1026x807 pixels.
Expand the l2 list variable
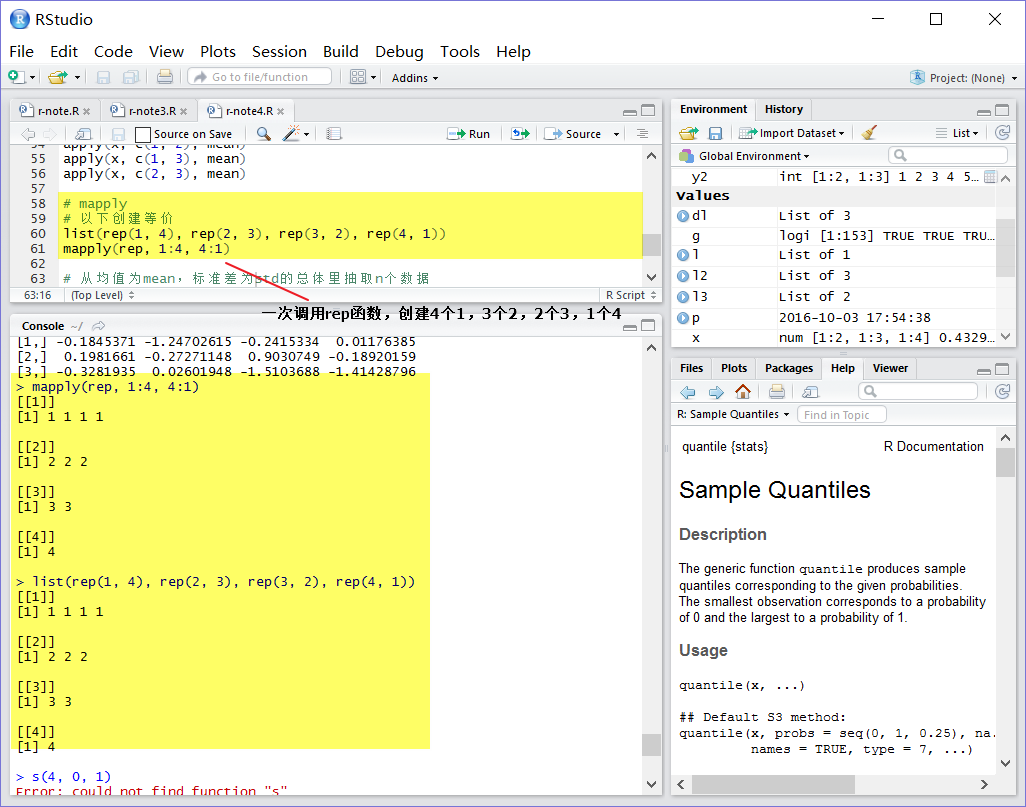click(682, 276)
